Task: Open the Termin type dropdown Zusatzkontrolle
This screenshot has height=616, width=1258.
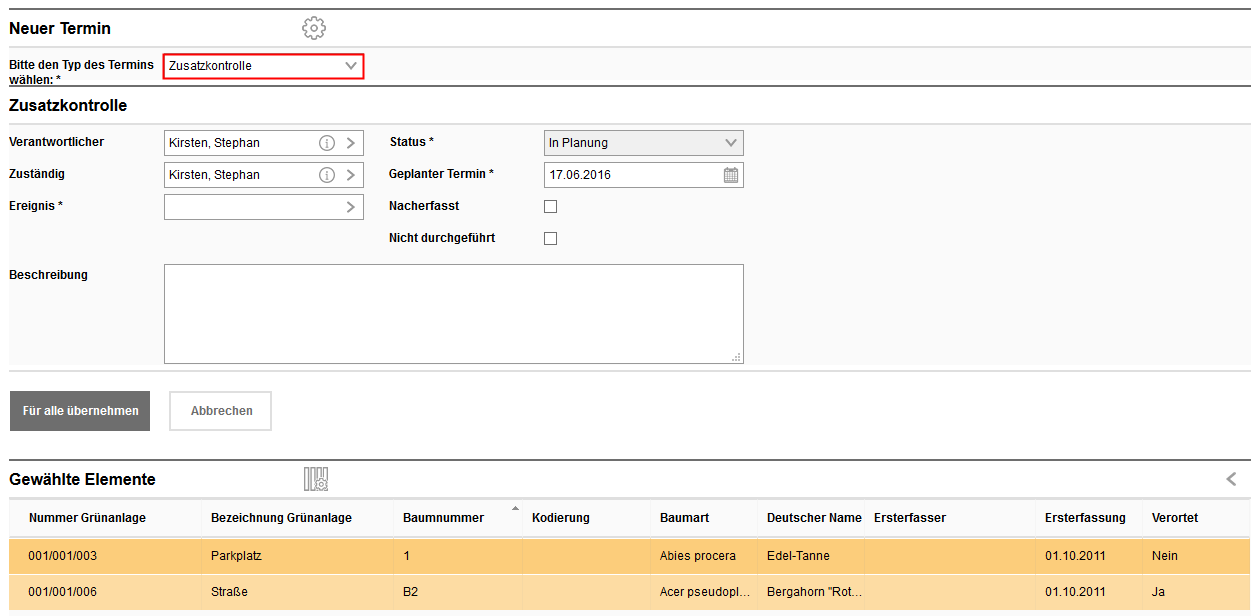Action: pyautogui.click(x=263, y=66)
